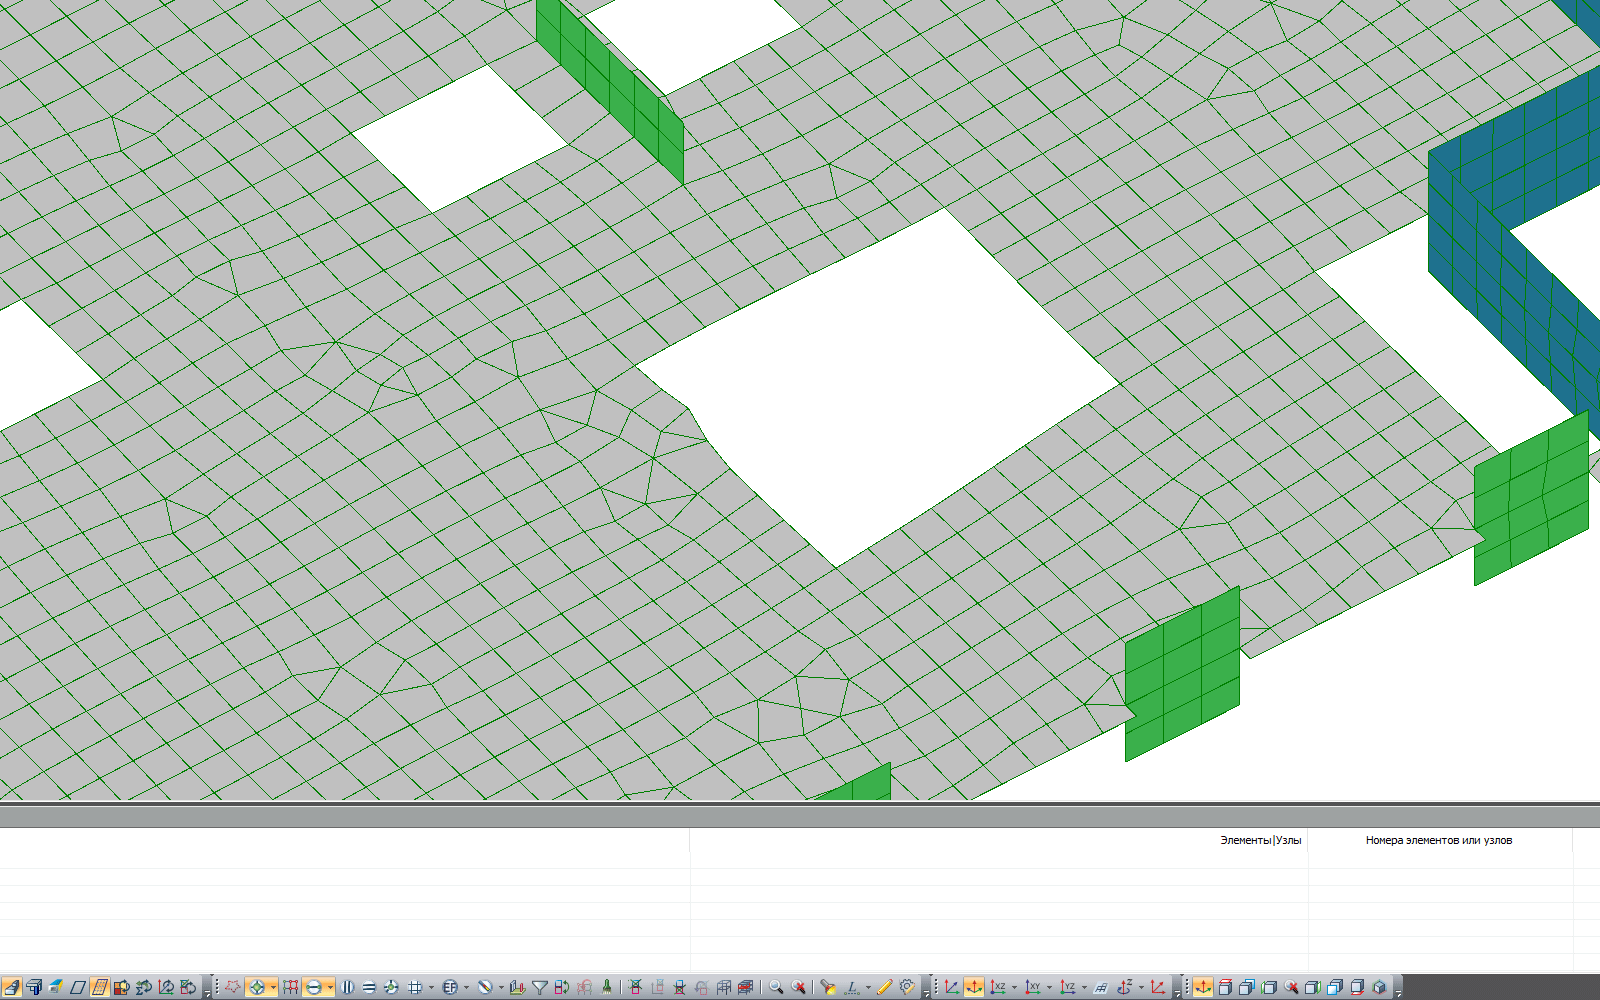The image size is (1600, 1000).
Task: Click the magnifying glass zoom icon
Action: coord(775,987)
